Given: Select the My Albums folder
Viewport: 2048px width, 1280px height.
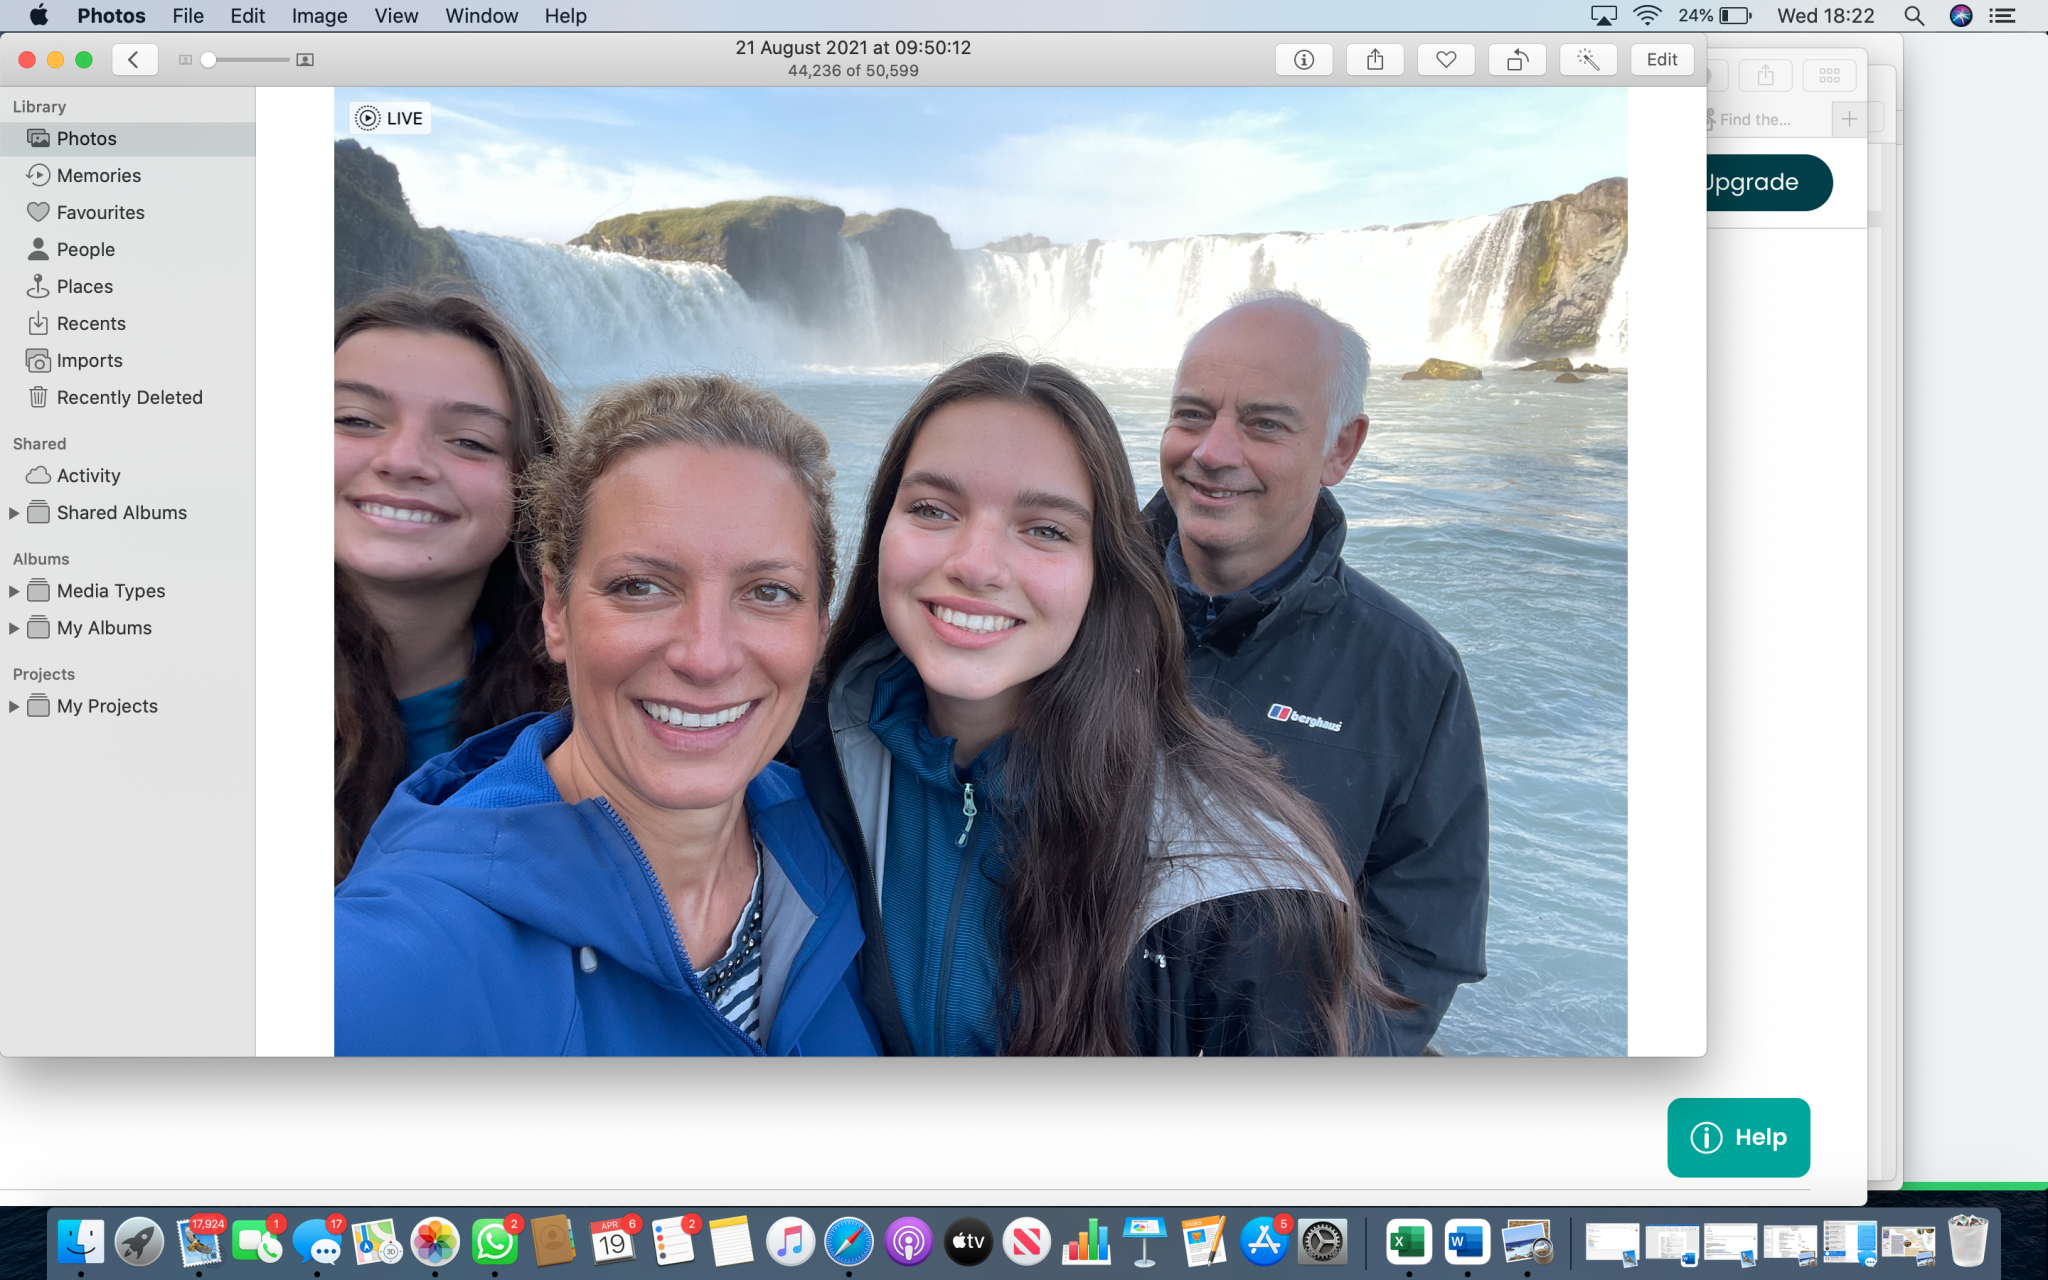Looking at the screenshot, I should (x=104, y=628).
